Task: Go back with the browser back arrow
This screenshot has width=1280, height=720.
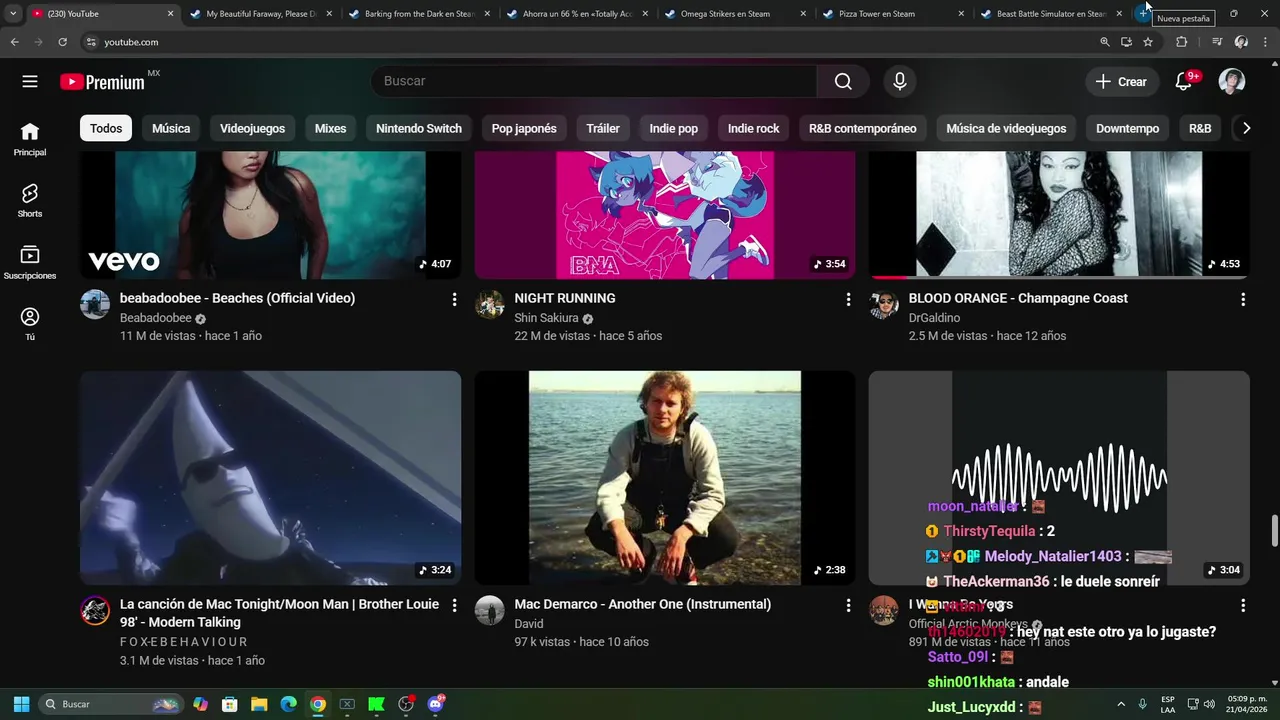Action: [x=14, y=42]
